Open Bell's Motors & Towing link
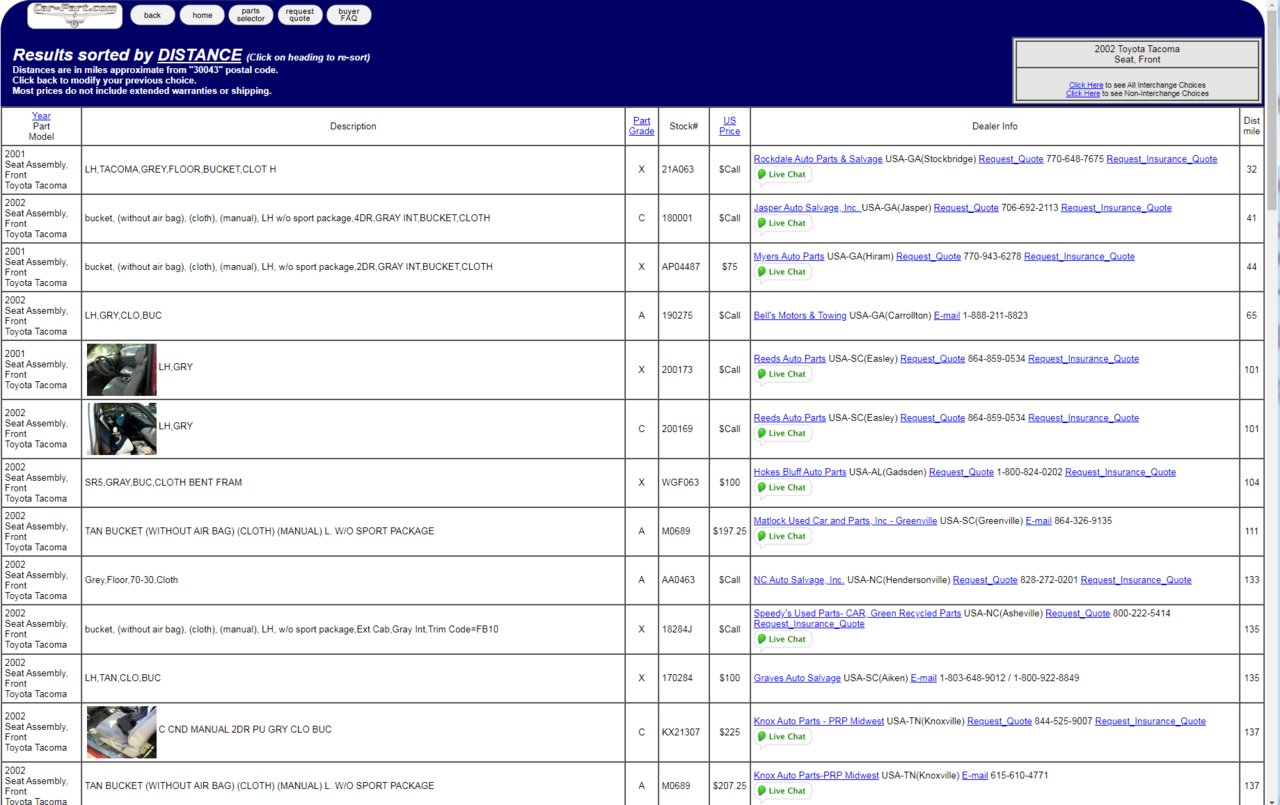 [800, 316]
